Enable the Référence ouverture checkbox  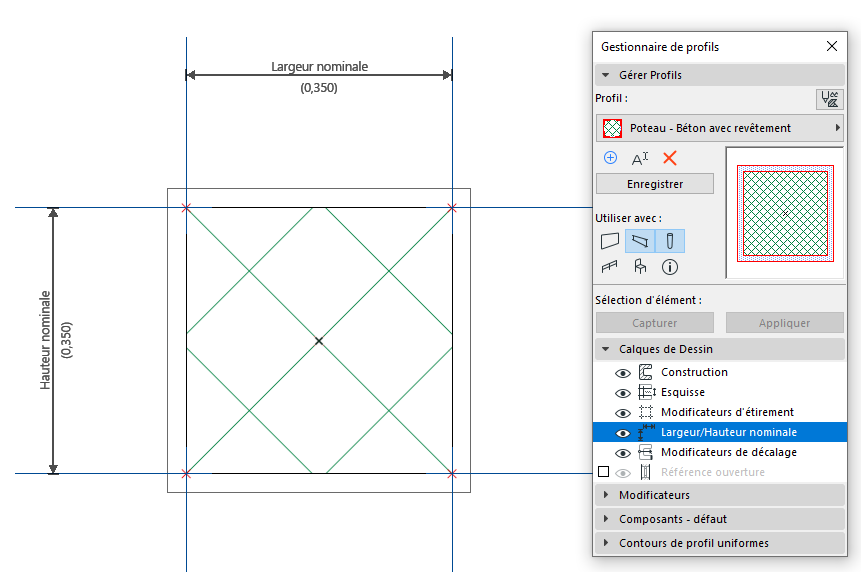click(x=603, y=472)
